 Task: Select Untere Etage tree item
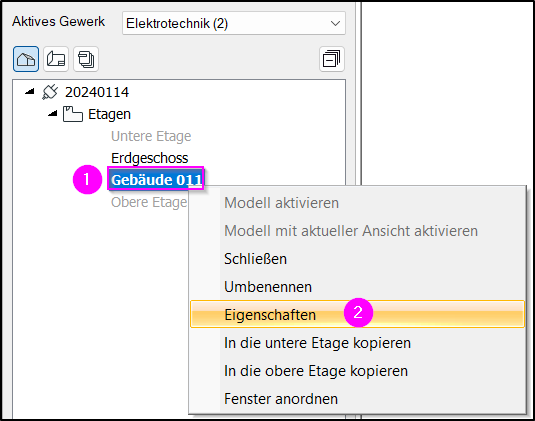click(151, 136)
